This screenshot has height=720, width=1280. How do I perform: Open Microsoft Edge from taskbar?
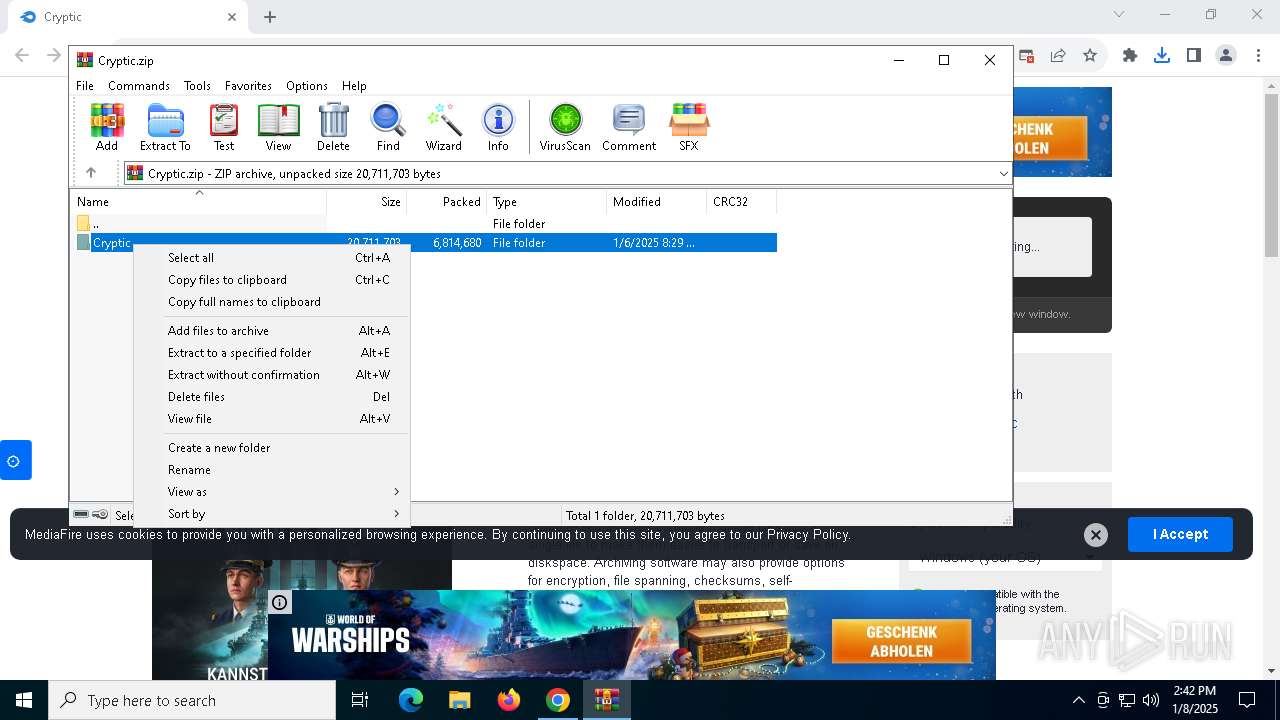pyautogui.click(x=411, y=700)
